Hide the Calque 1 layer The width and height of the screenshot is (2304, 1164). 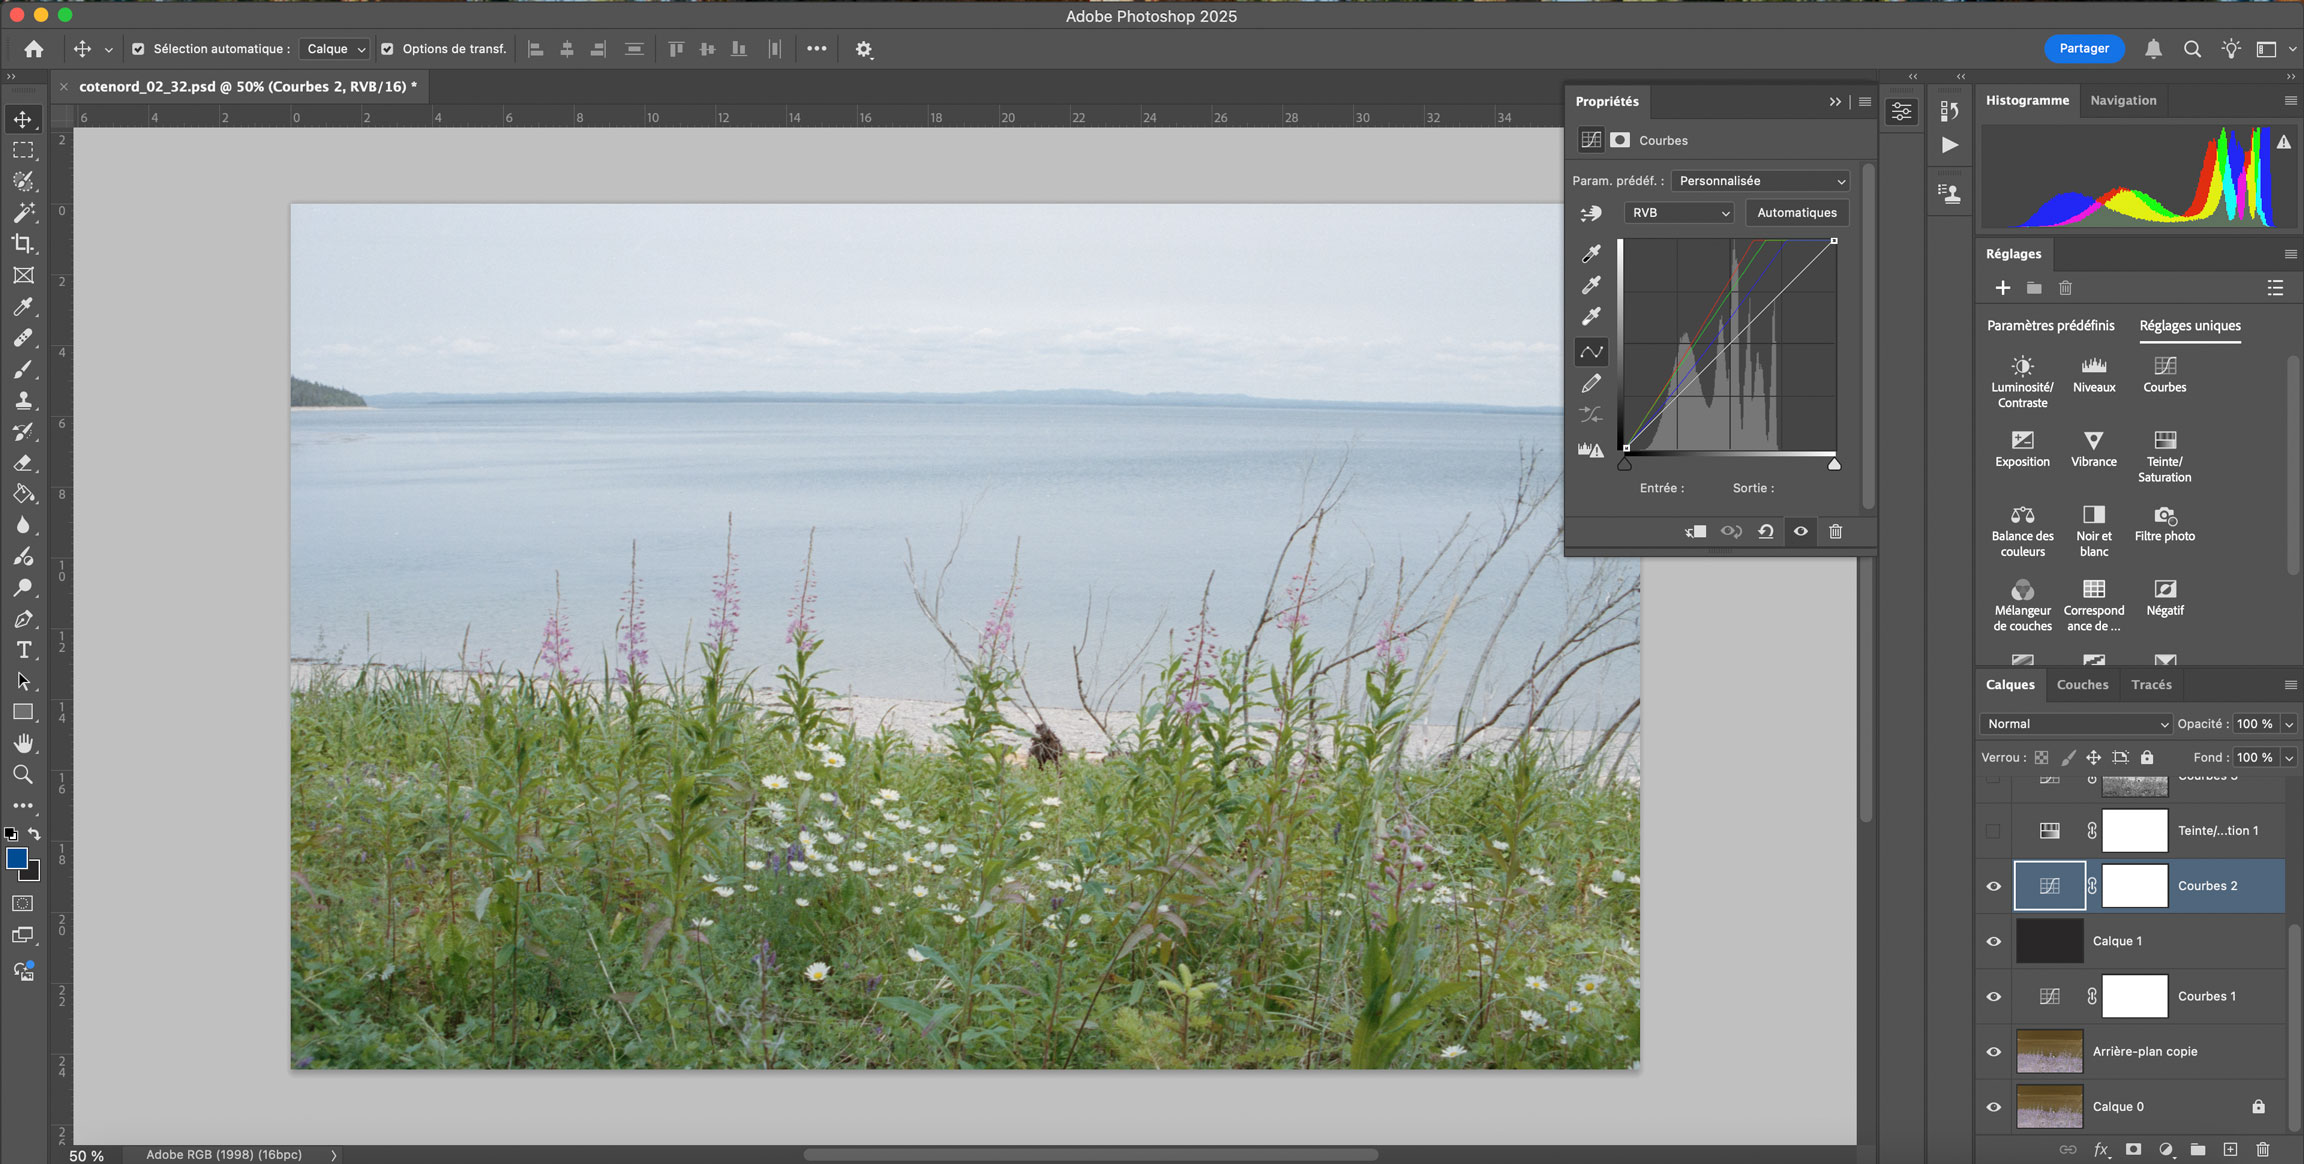pyautogui.click(x=1993, y=941)
